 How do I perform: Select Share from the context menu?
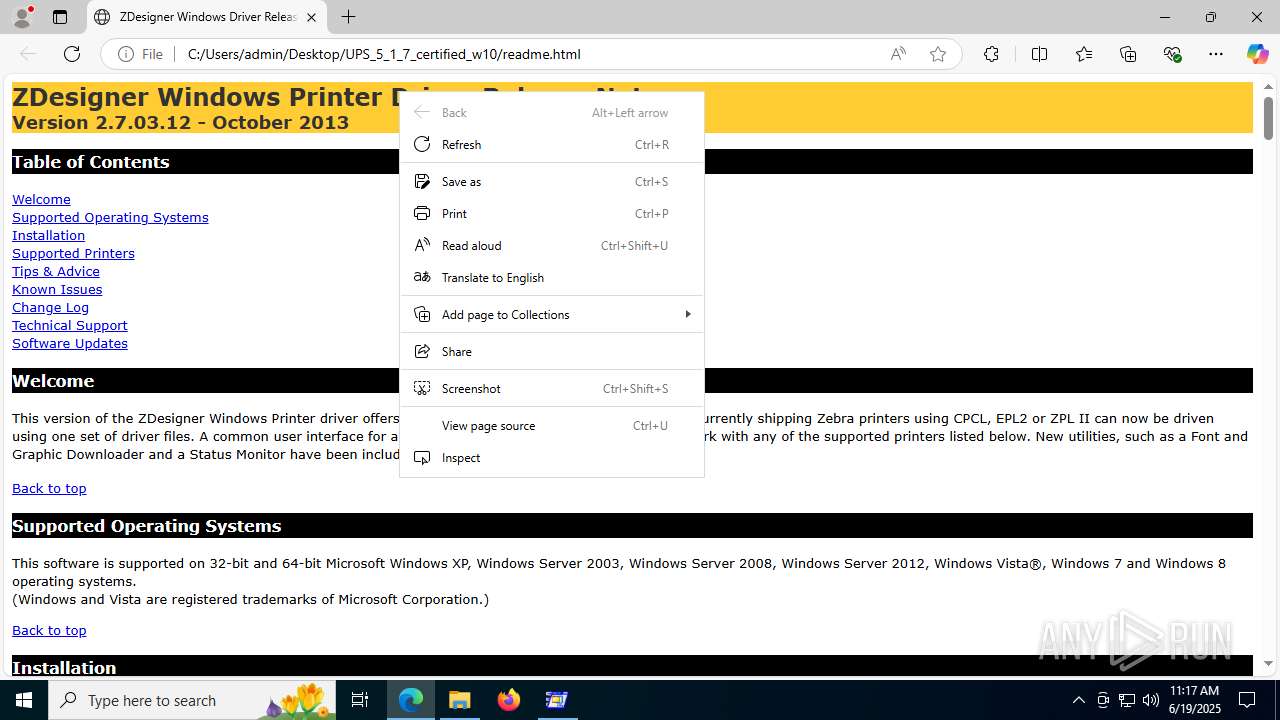(x=552, y=351)
